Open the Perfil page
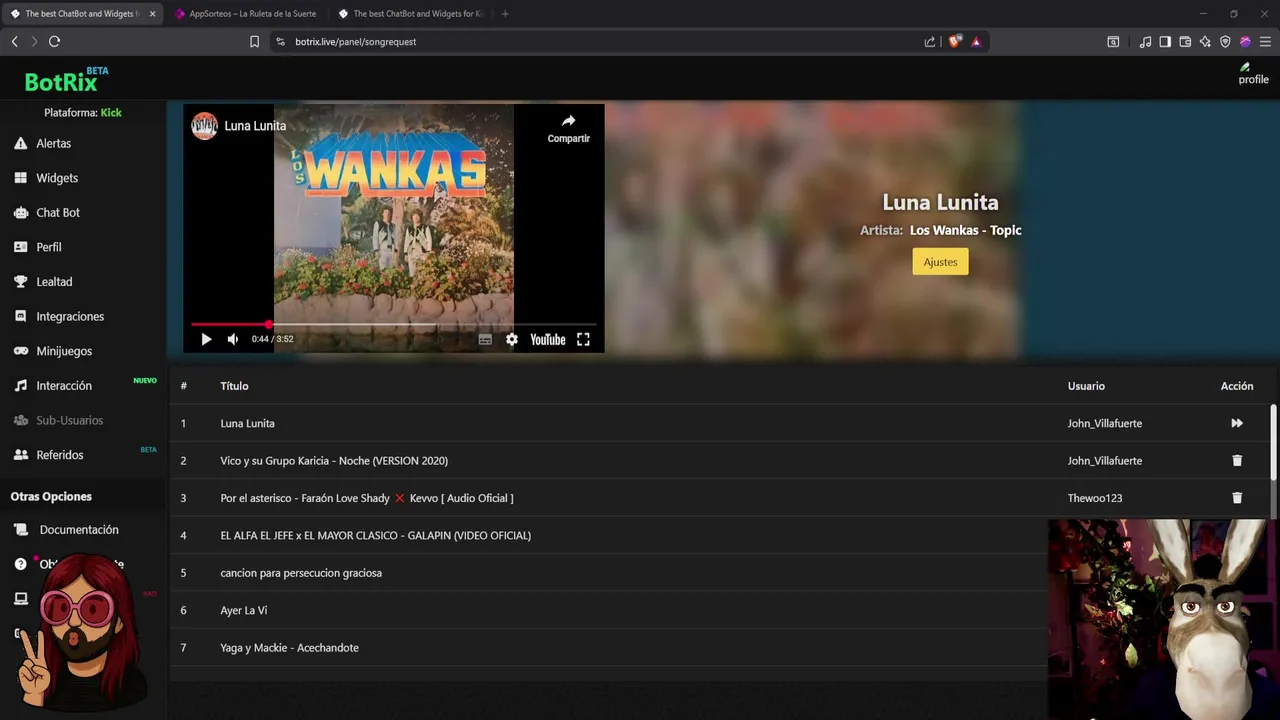This screenshot has height=720, width=1280. pyautogui.click(x=48, y=247)
